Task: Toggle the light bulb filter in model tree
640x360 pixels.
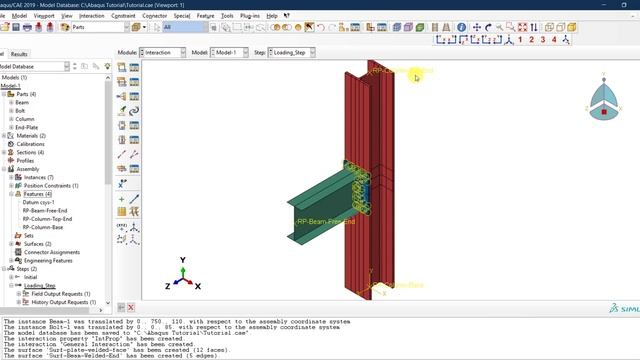Action: click(x=107, y=66)
